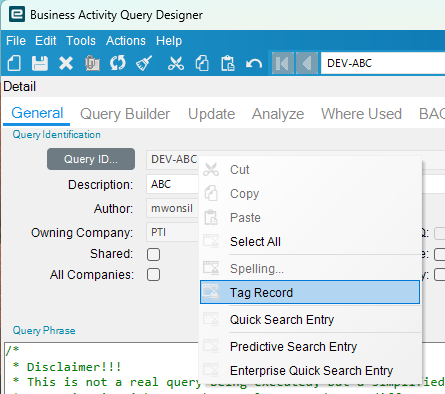Click the icon beside Copy in context menu
Image resolution: width=445 pixels, height=394 pixels.
point(211,193)
